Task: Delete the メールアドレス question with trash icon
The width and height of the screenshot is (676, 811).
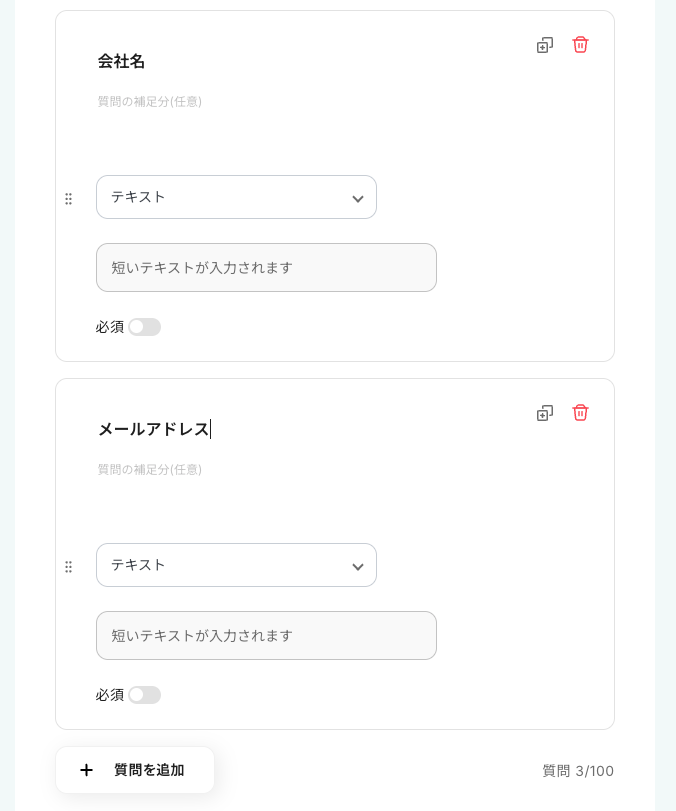Action: 580,413
